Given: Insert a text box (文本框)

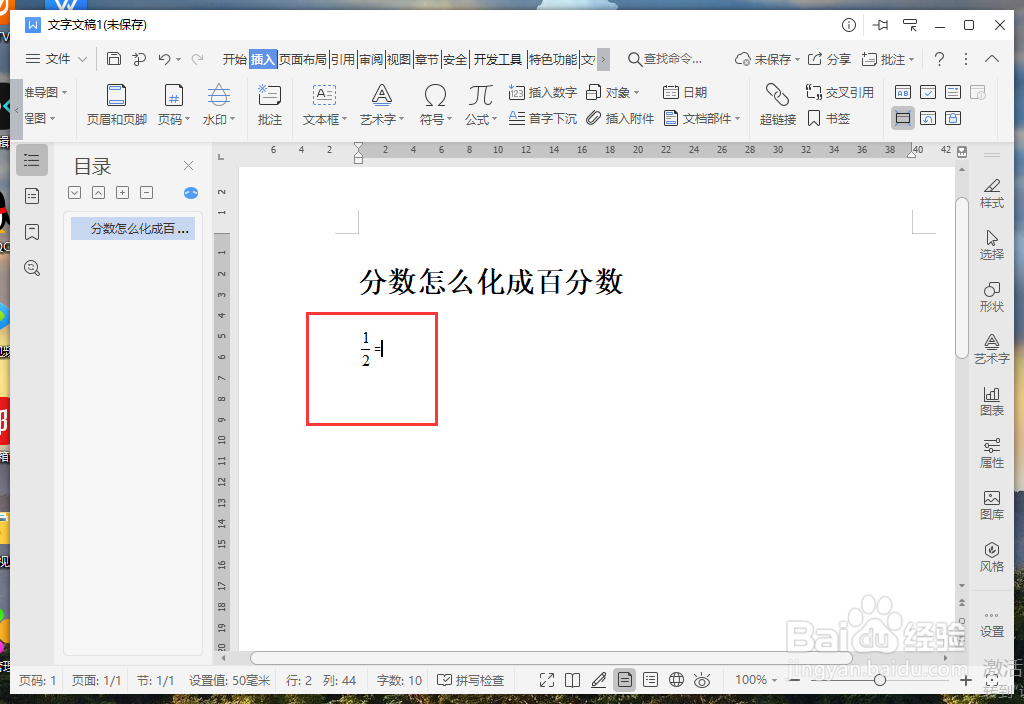Looking at the screenshot, I should tap(324, 104).
